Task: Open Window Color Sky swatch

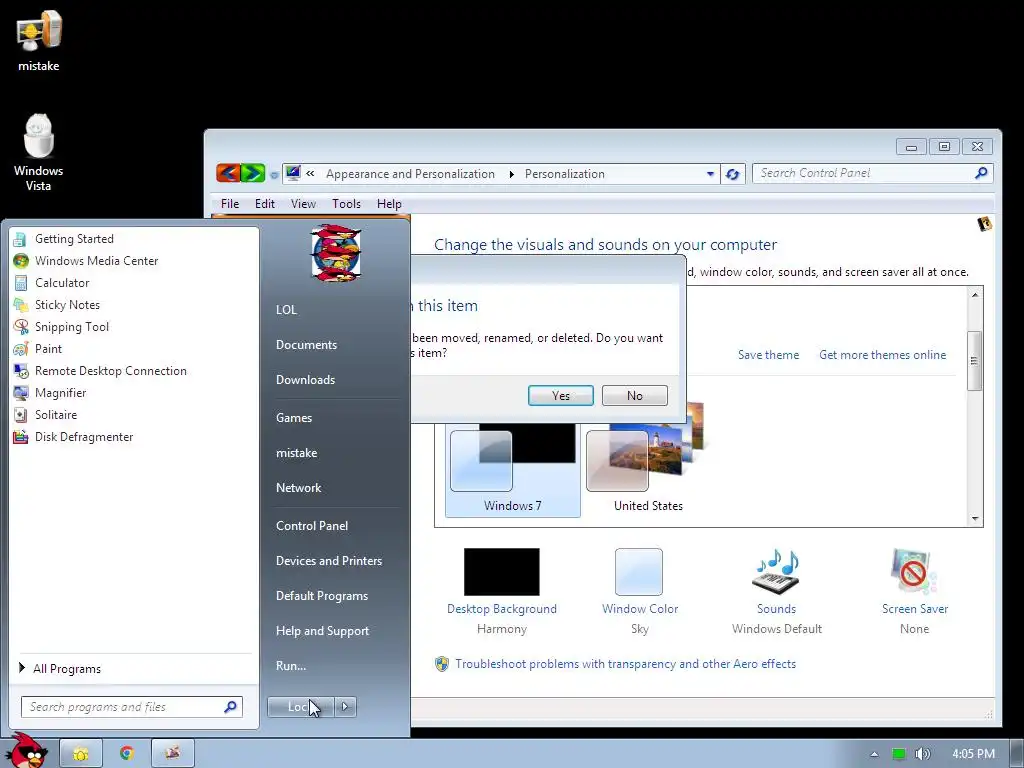Action: coord(639,571)
